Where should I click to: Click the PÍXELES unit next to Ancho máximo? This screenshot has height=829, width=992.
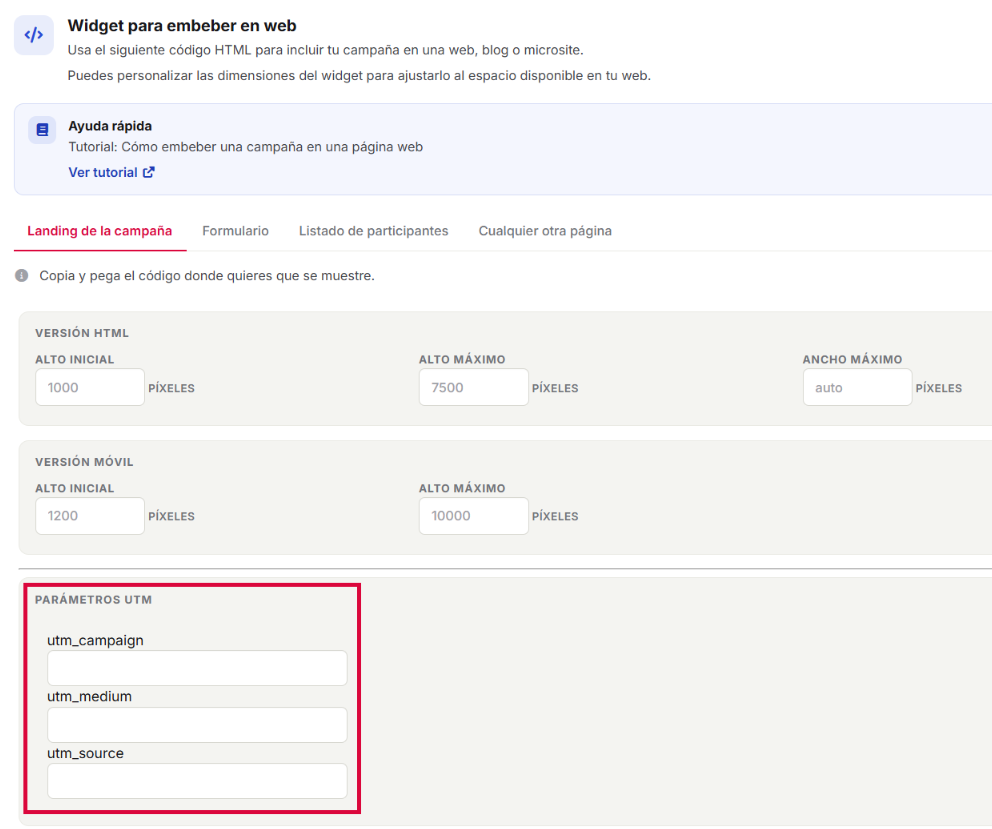tap(938, 388)
